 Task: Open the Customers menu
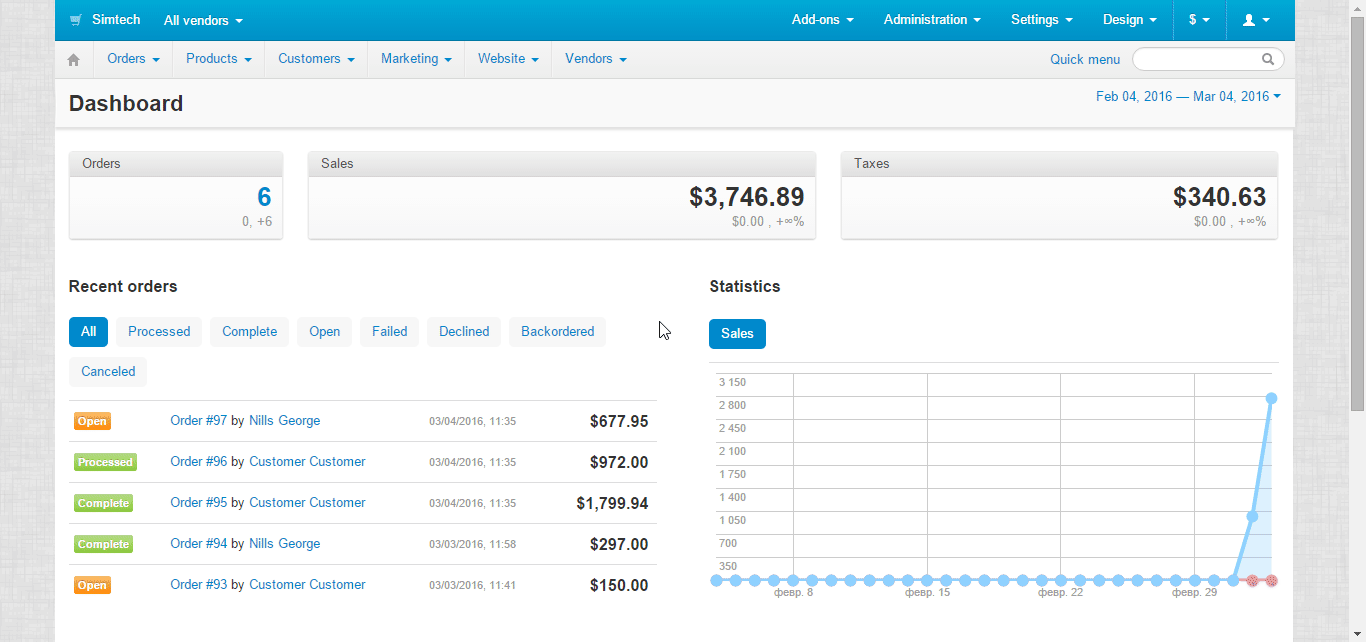click(316, 59)
